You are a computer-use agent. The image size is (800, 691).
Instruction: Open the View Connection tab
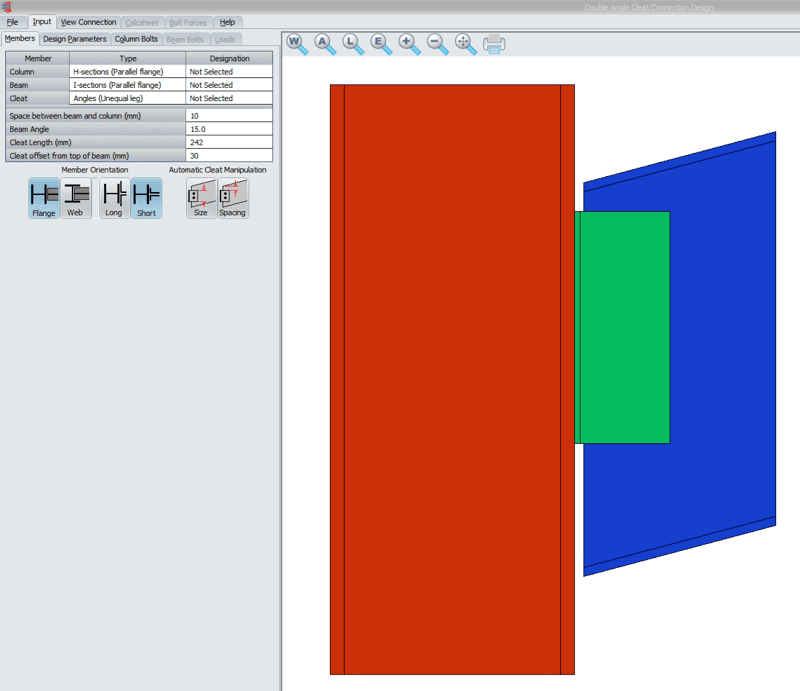[88, 22]
